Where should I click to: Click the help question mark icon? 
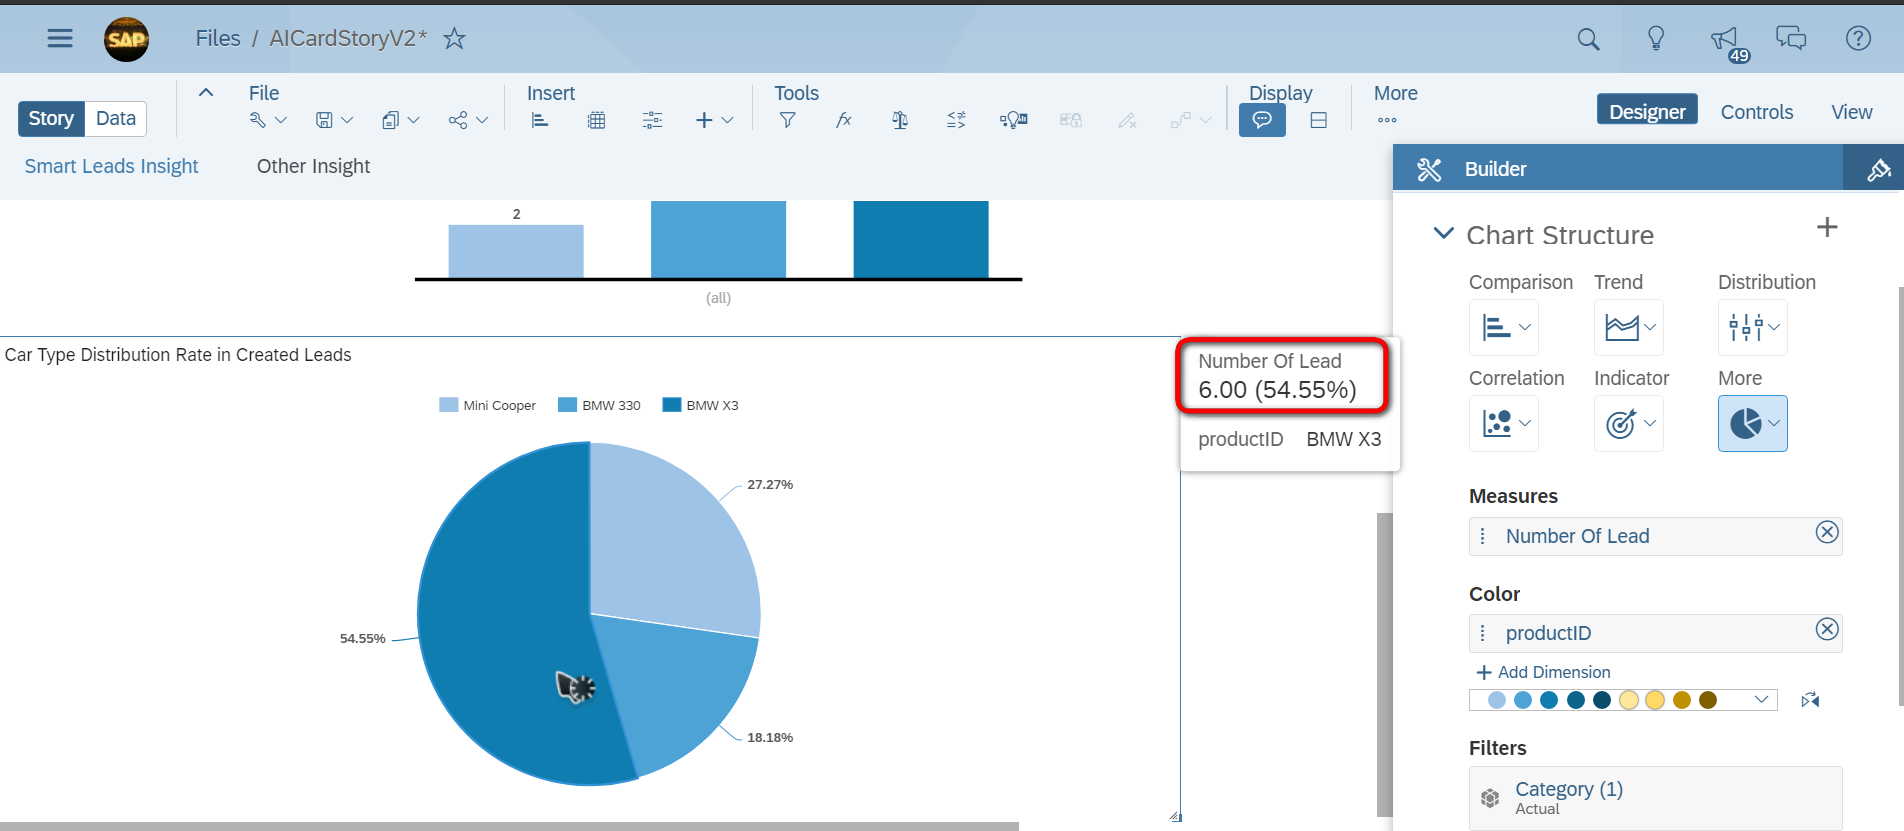click(1858, 39)
